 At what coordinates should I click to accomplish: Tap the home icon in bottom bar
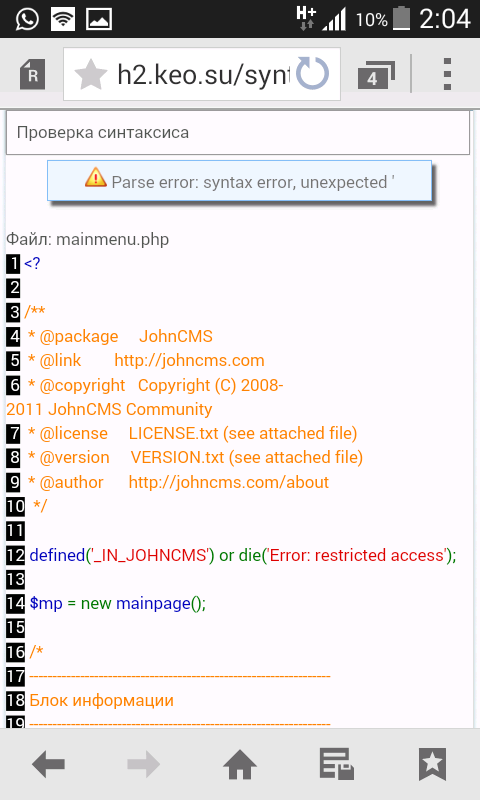click(x=240, y=764)
